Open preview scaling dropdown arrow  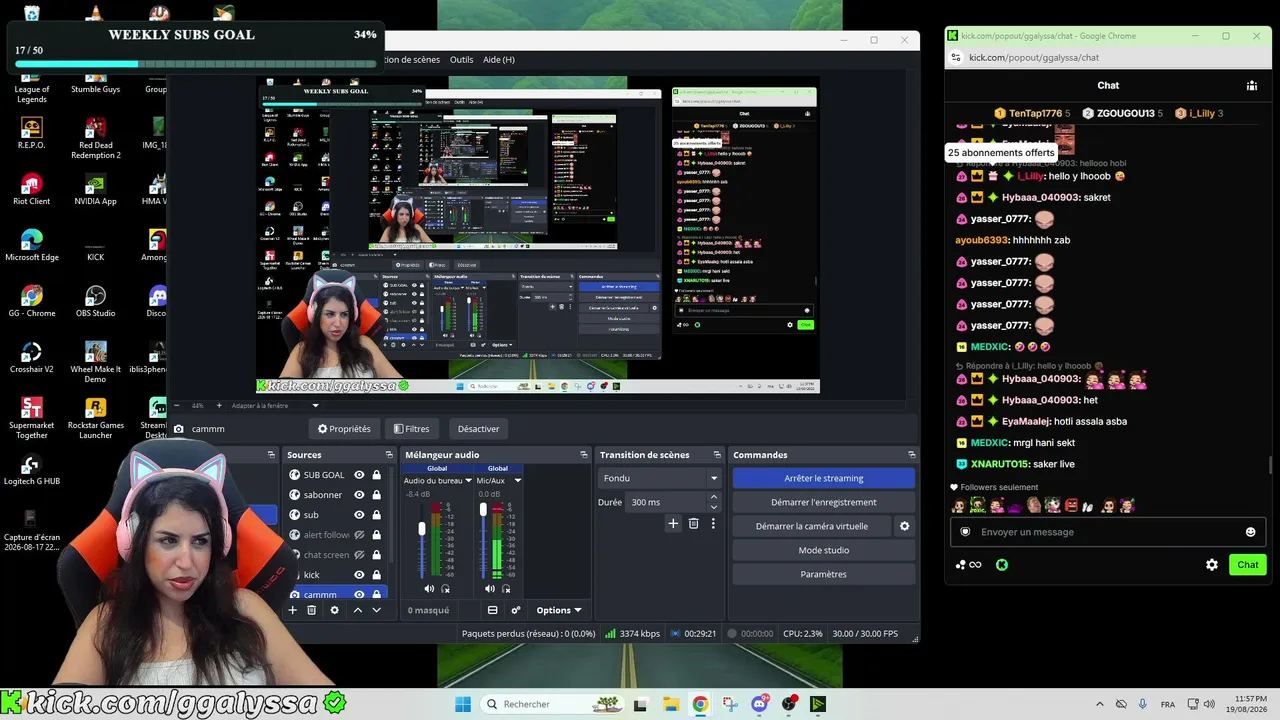[315, 406]
